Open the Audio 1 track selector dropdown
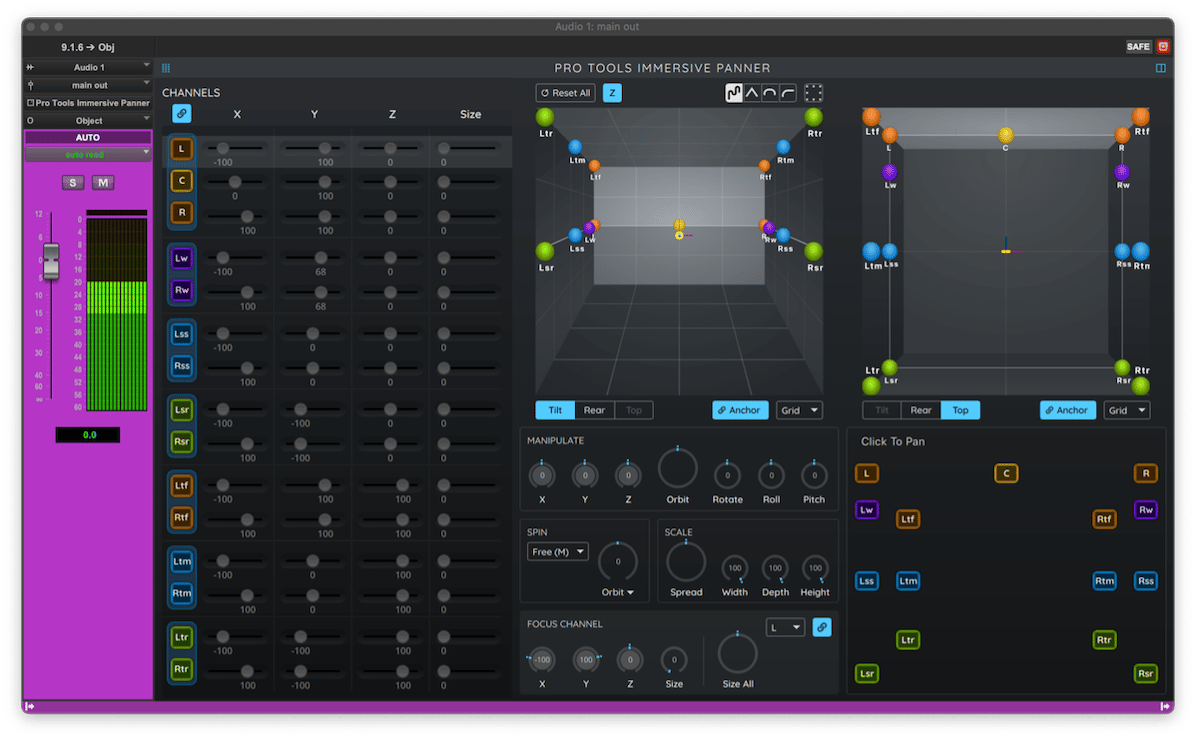This screenshot has width=1200, height=741. pyautogui.click(x=88, y=67)
